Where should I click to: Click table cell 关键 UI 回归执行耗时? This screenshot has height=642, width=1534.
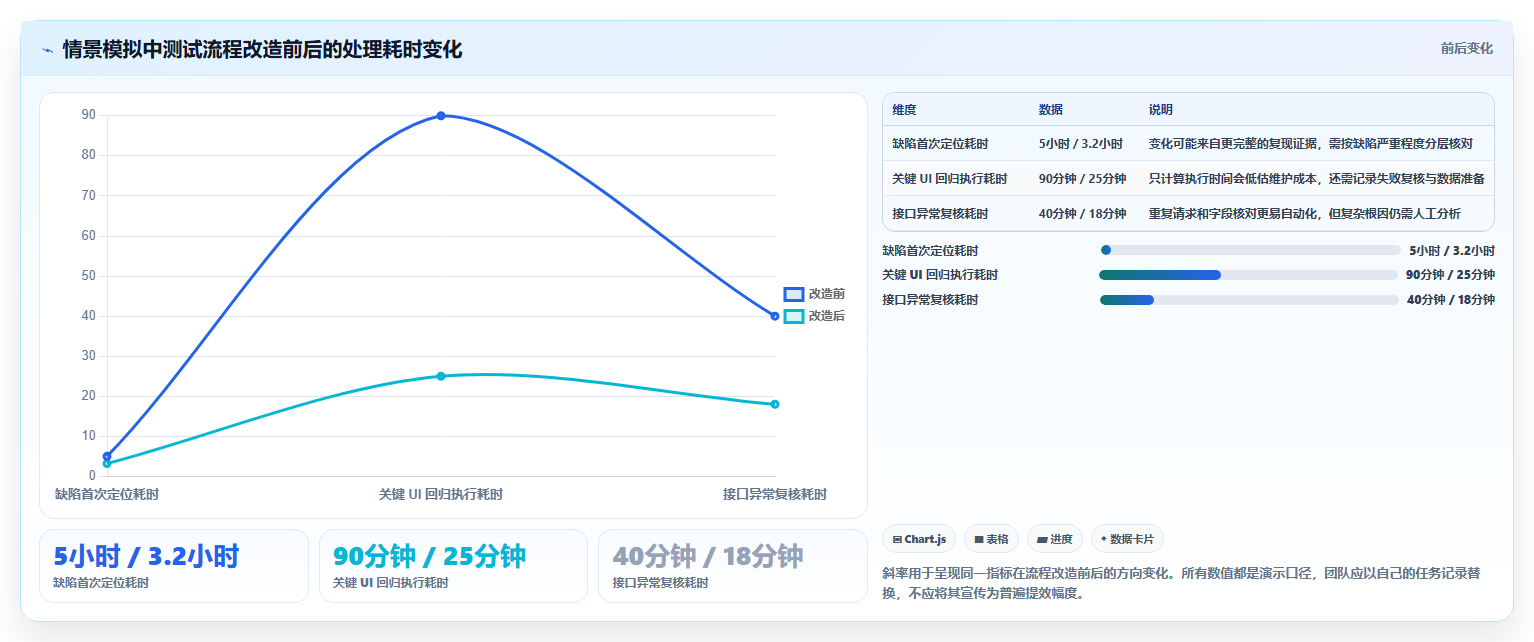[950, 179]
